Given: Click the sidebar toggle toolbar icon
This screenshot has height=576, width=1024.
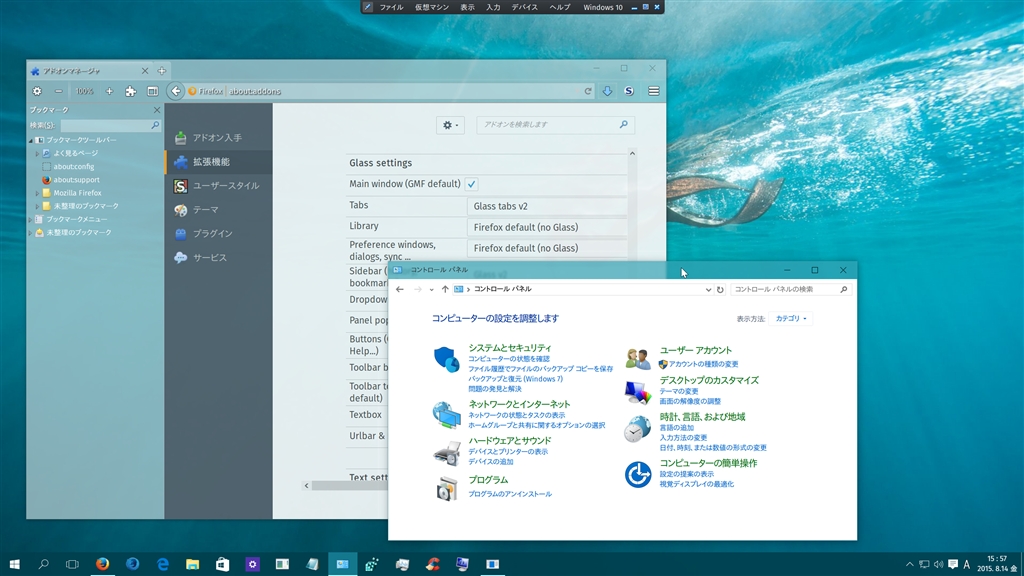Looking at the screenshot, I should (153, 91).
